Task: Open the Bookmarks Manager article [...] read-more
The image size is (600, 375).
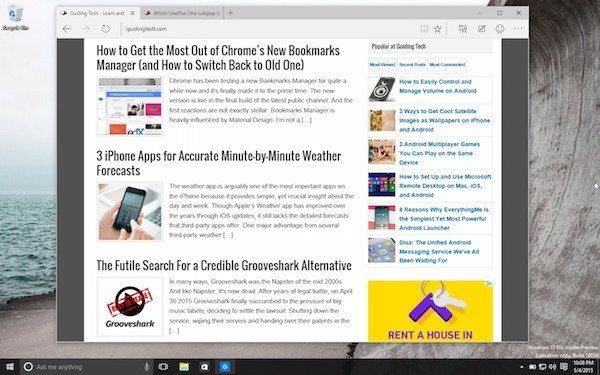Action: (307, 120)
